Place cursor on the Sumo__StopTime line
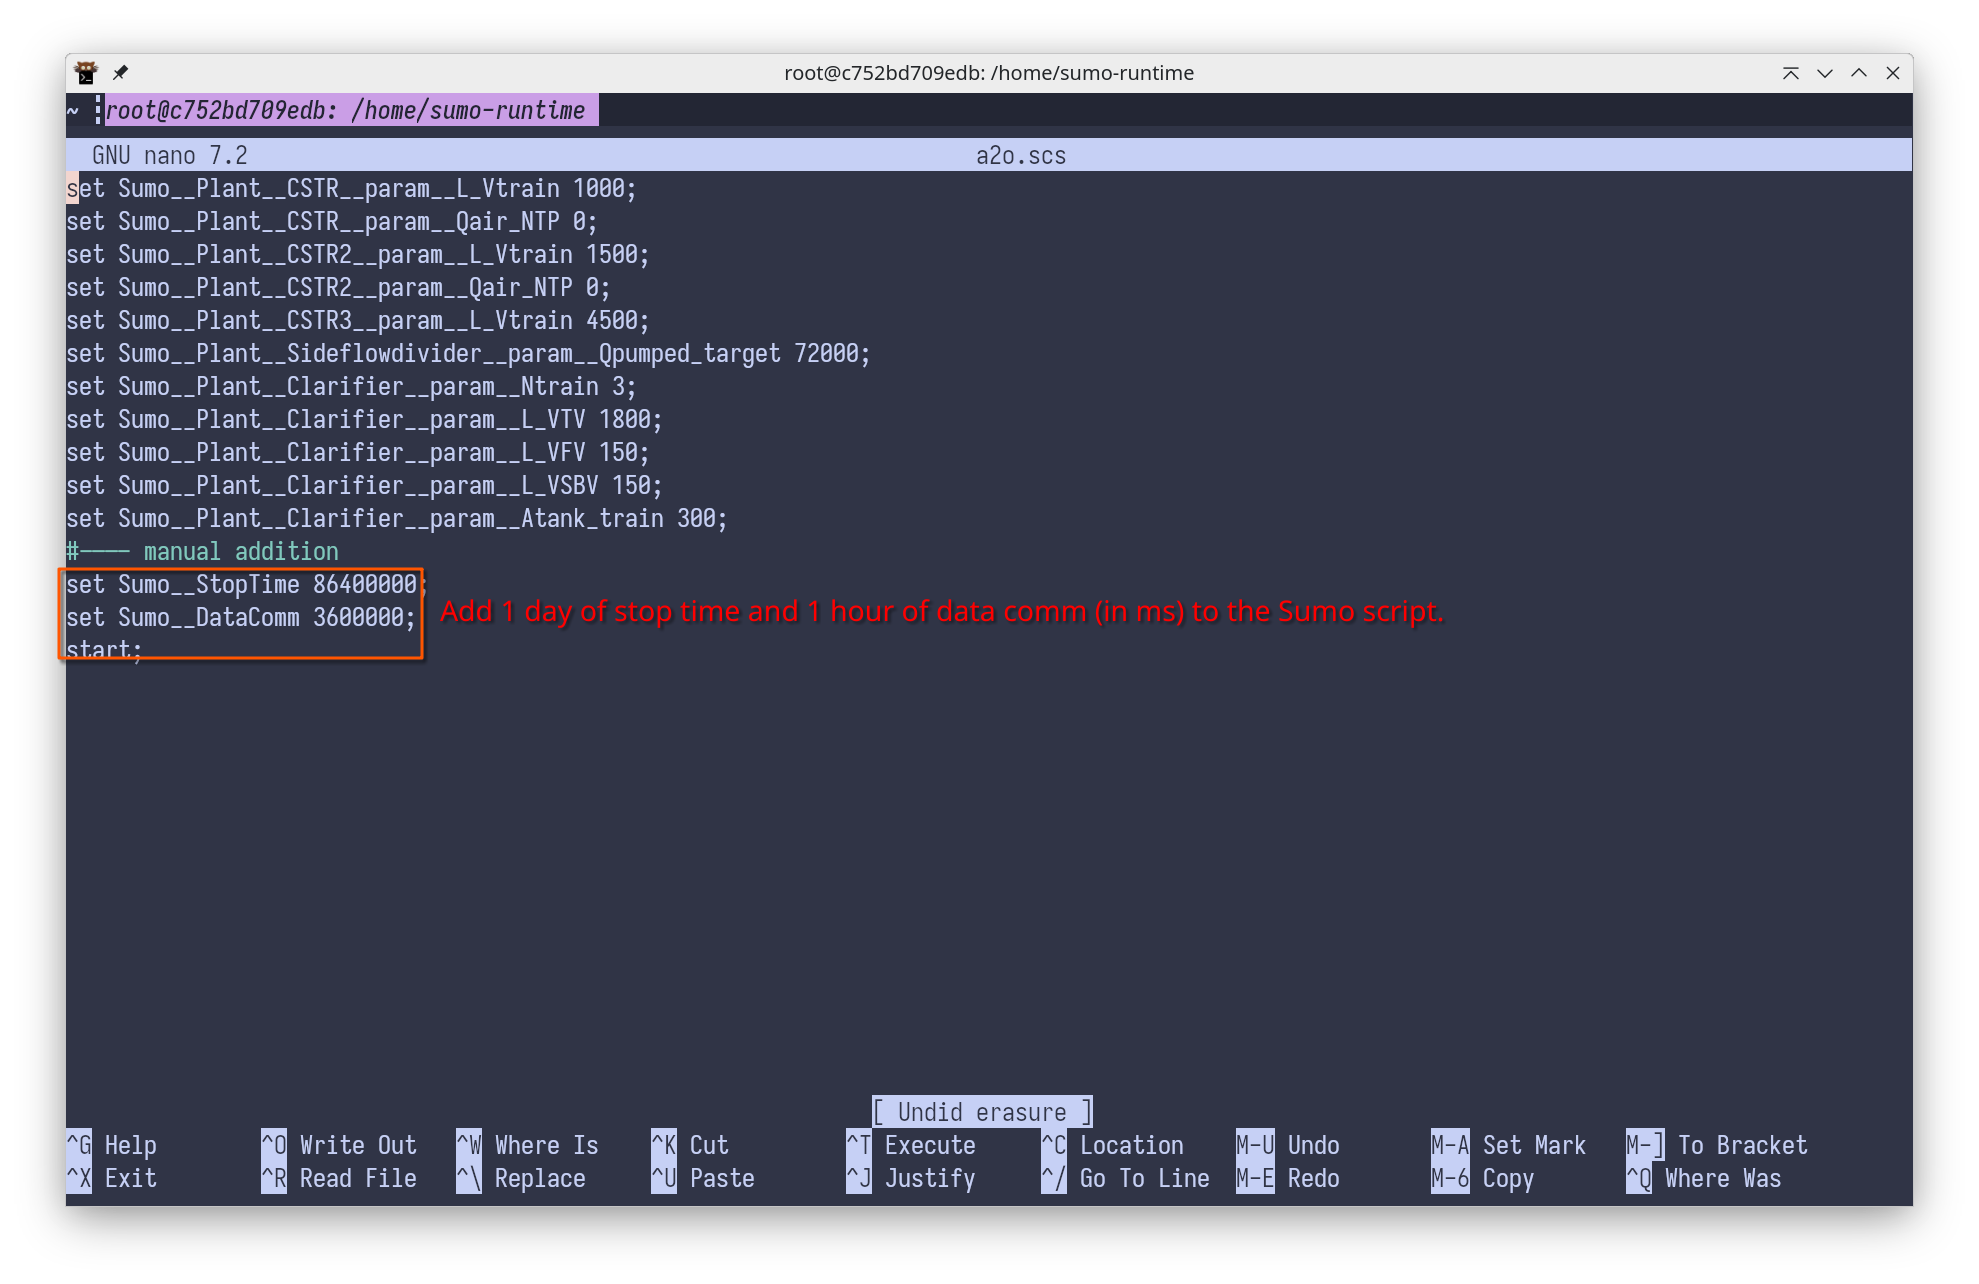 click(241, 585)
